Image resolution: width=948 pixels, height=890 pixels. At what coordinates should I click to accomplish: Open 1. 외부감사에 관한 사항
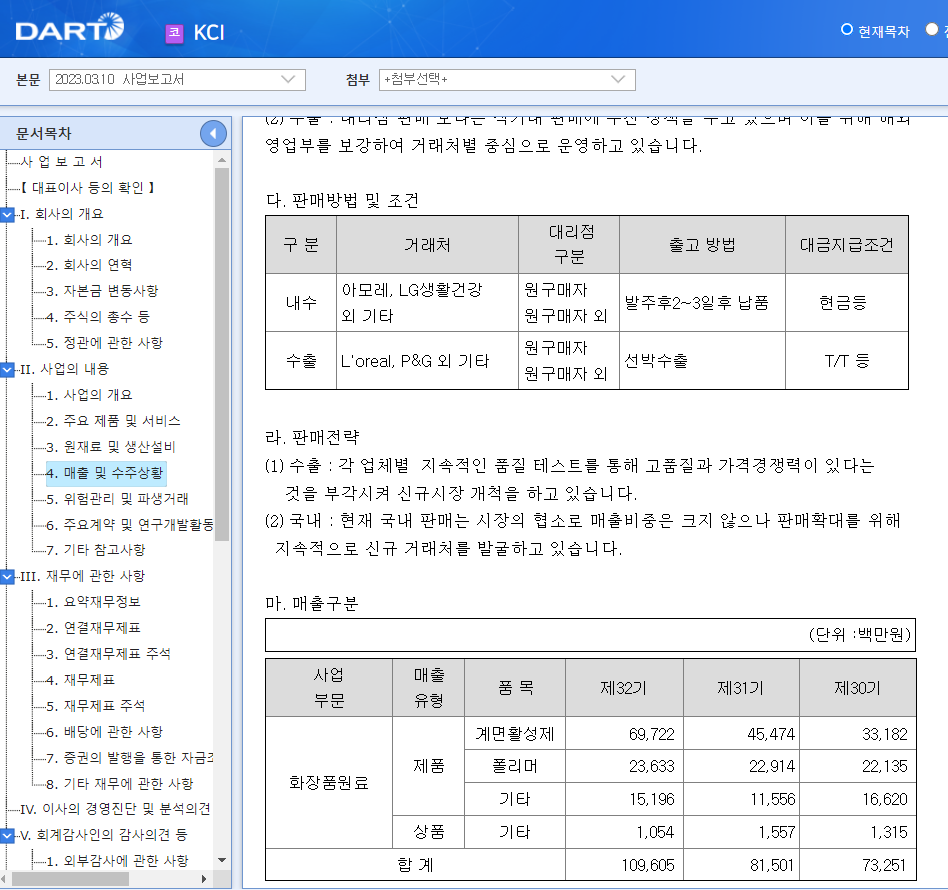click(117, 862)
